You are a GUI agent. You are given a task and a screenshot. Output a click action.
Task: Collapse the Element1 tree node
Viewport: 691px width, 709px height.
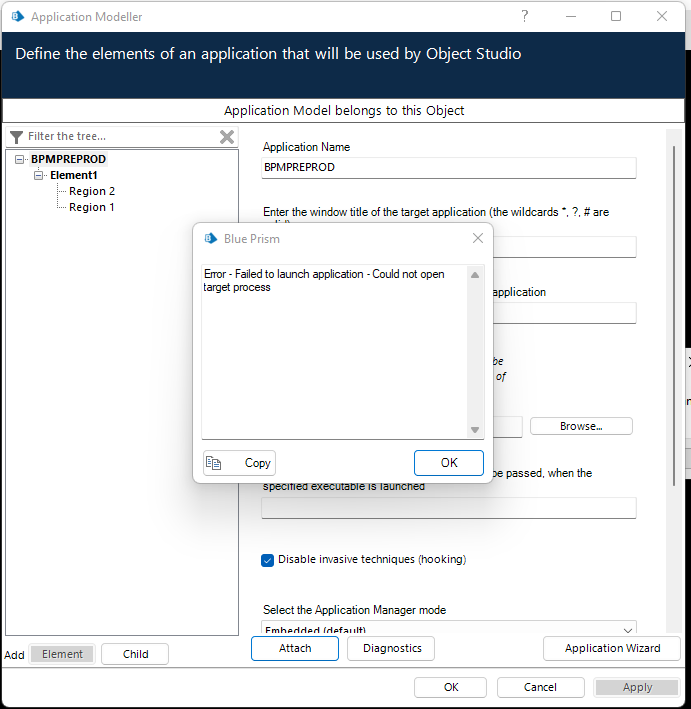point(38,175)
